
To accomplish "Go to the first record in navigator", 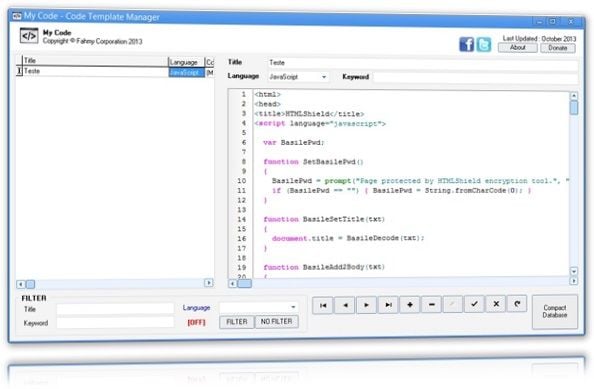I will tap(323, 305).
